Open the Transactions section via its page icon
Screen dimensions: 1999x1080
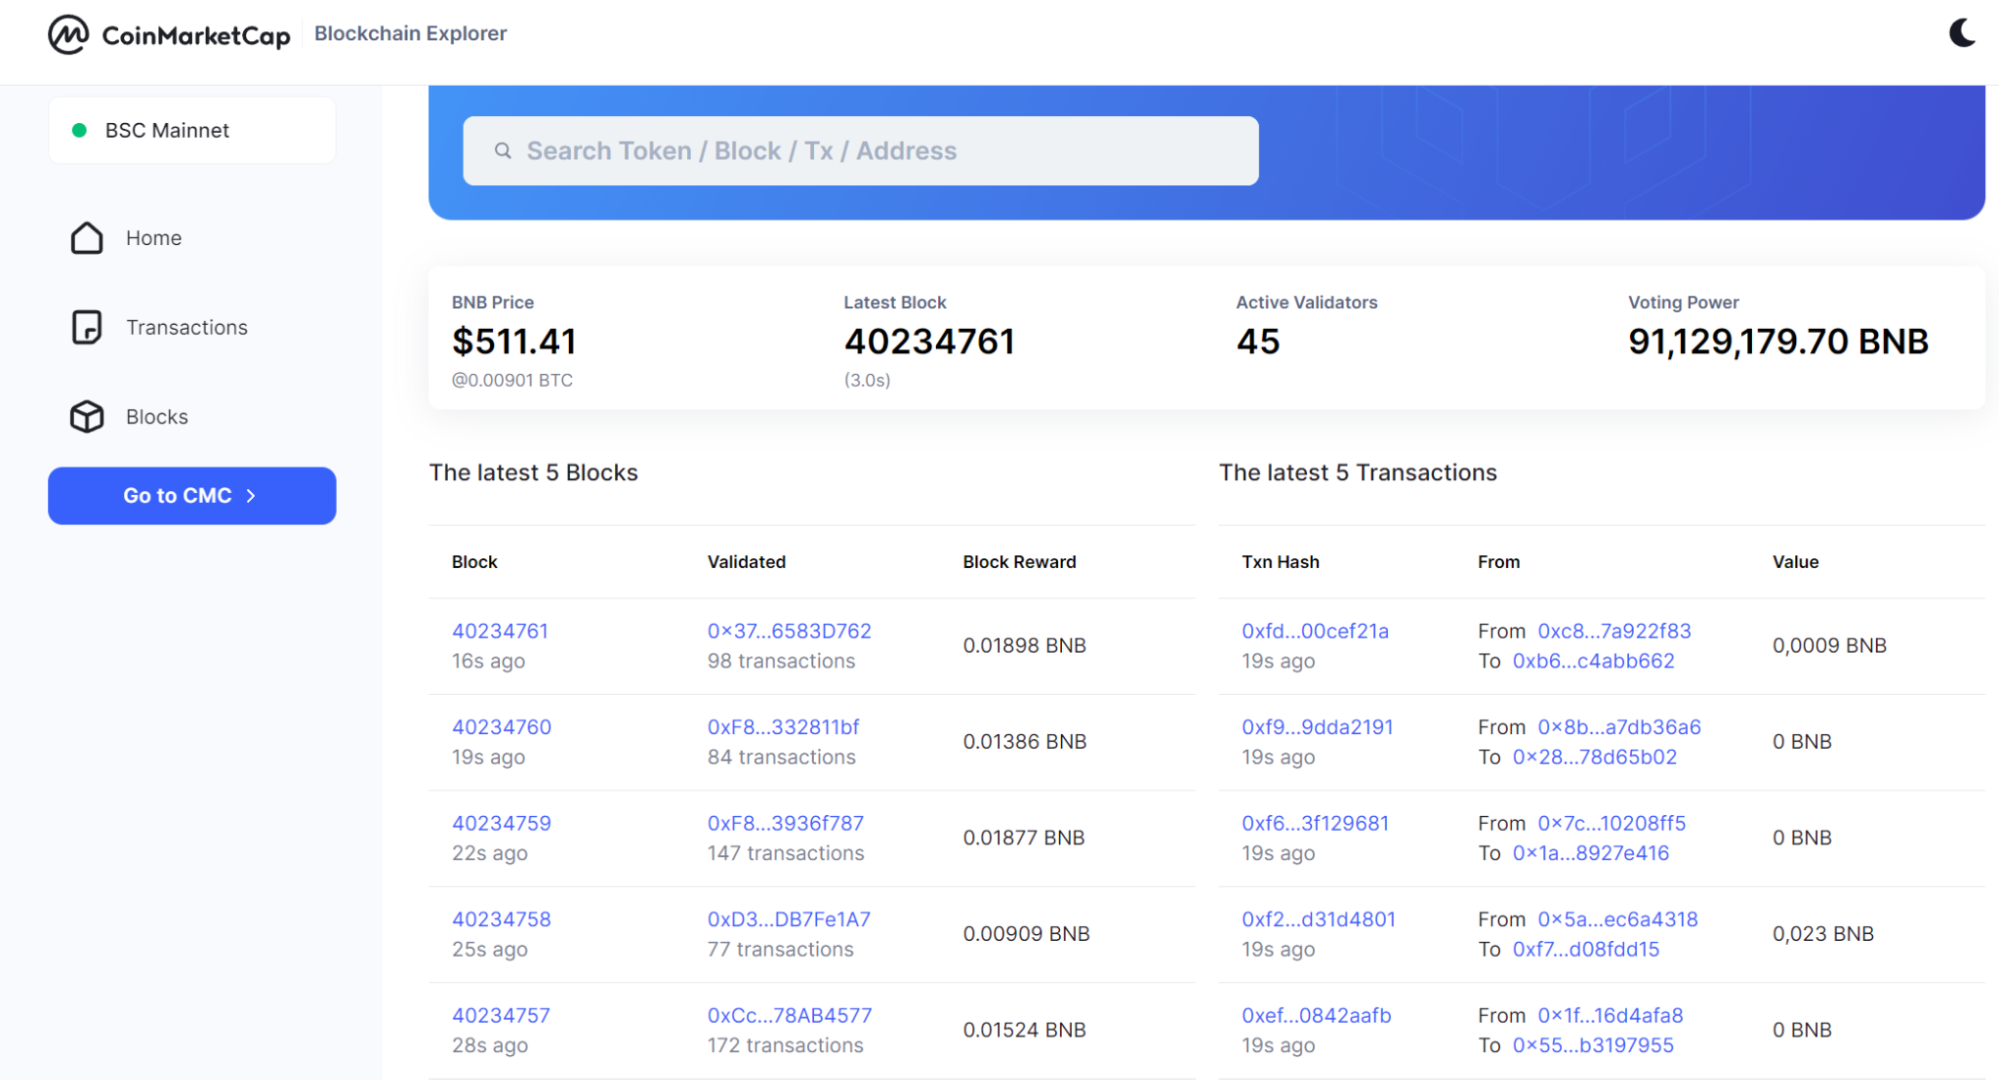tap(87, 327)
